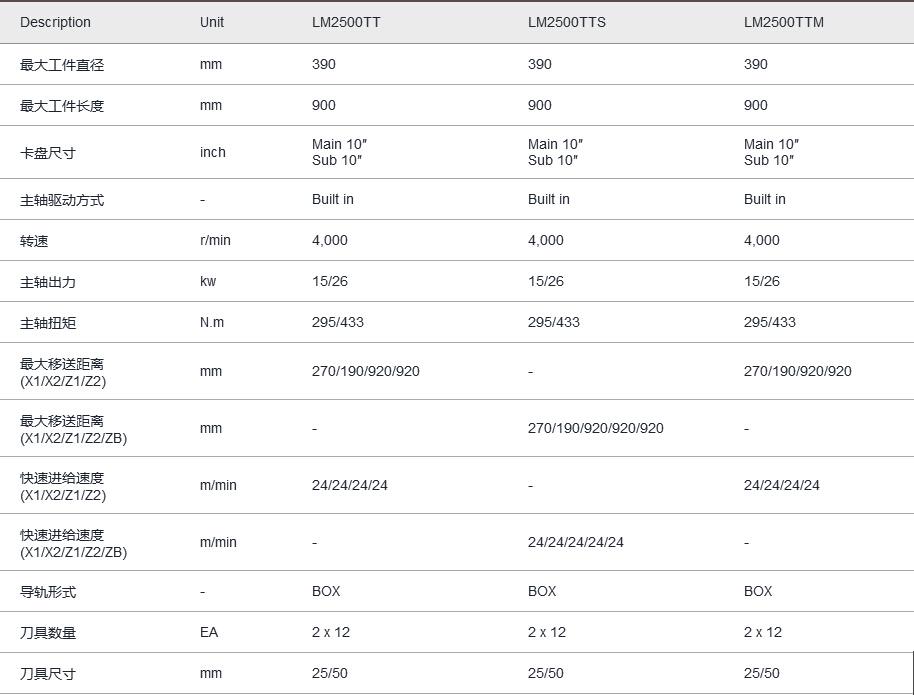
Task: Select the LM2500TTS column header
Action: [x=566, y=22]
